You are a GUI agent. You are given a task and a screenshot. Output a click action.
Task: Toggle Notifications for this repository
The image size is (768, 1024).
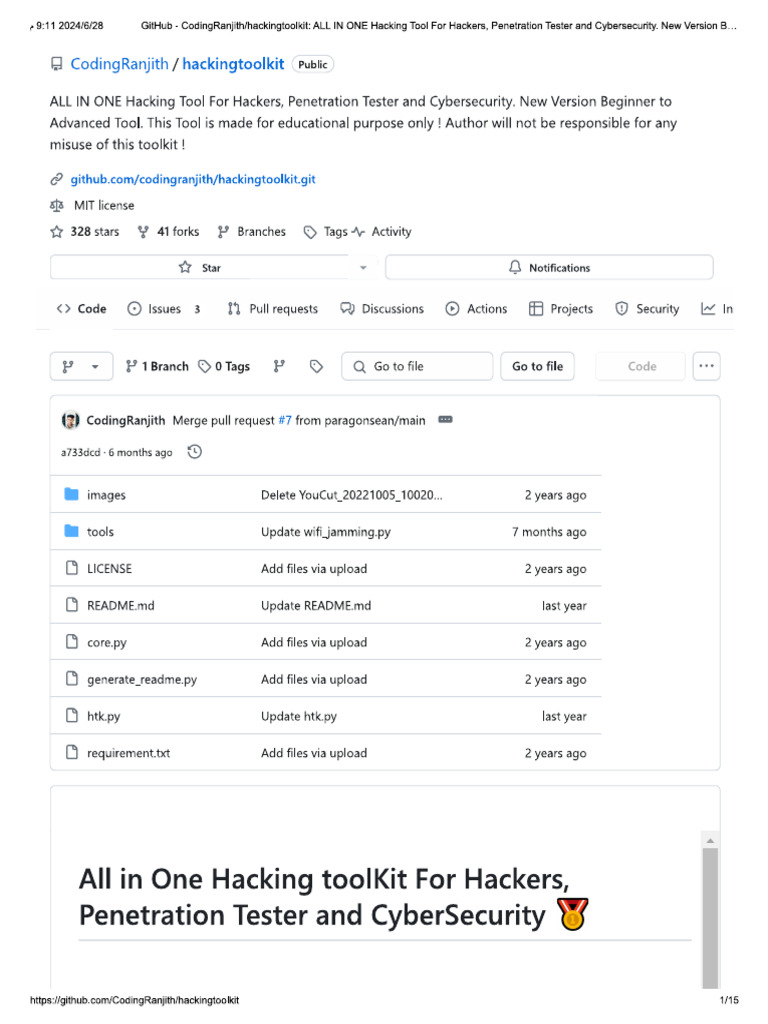(549, 268)
